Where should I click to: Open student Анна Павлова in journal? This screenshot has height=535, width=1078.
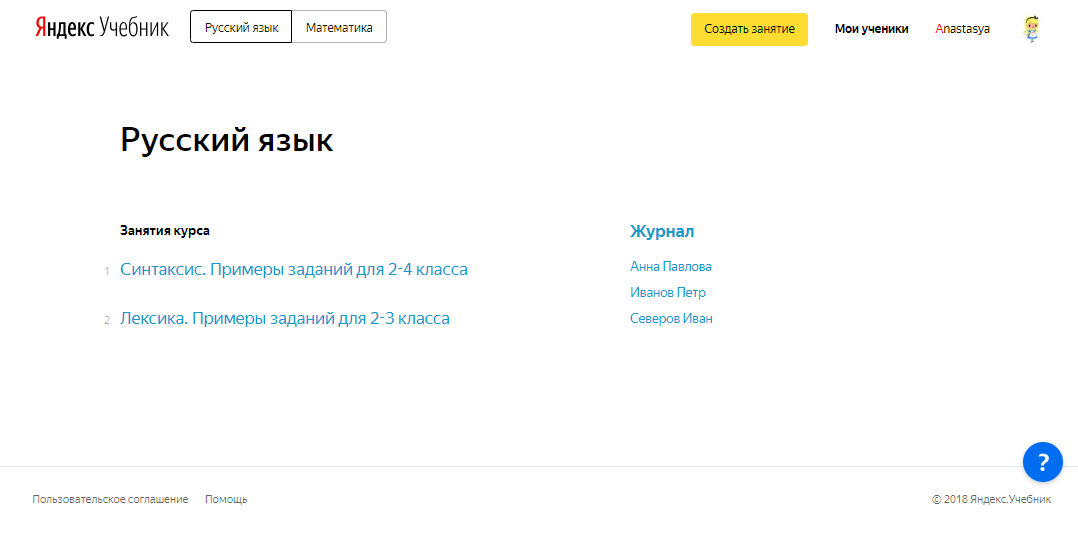tap(670, 266)
